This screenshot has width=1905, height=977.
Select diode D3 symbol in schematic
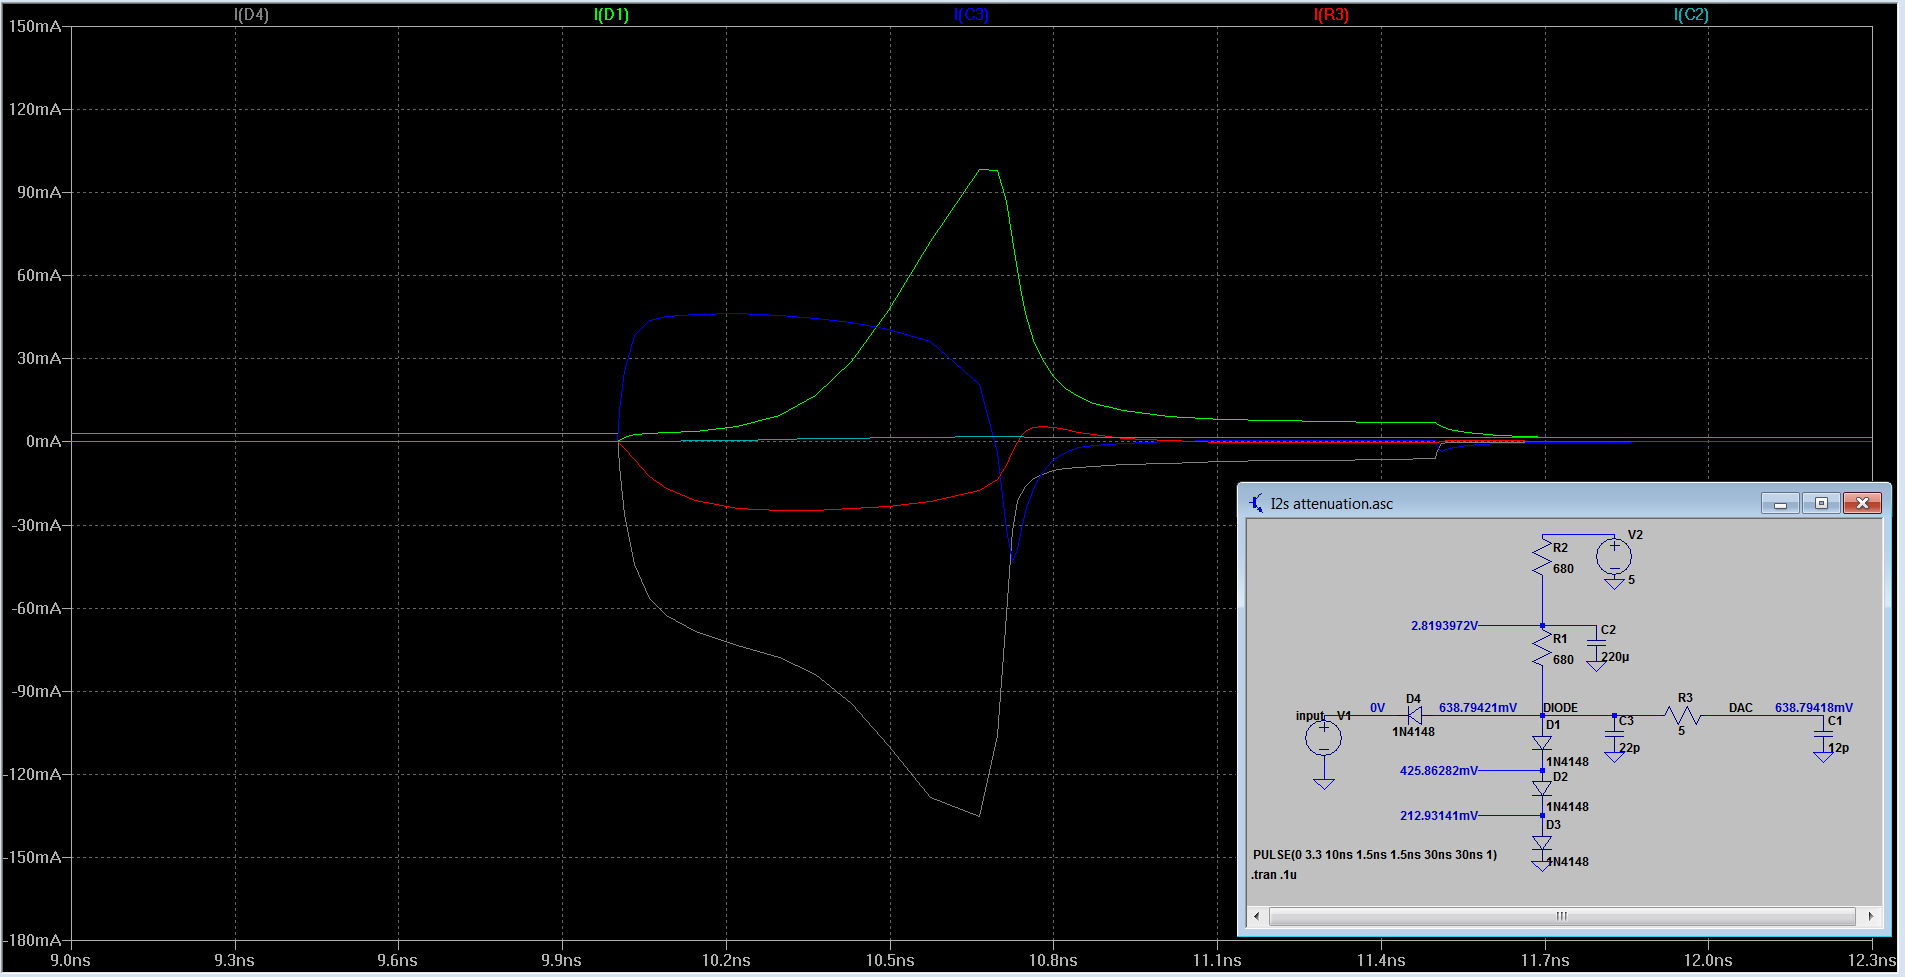point(1542,843)
